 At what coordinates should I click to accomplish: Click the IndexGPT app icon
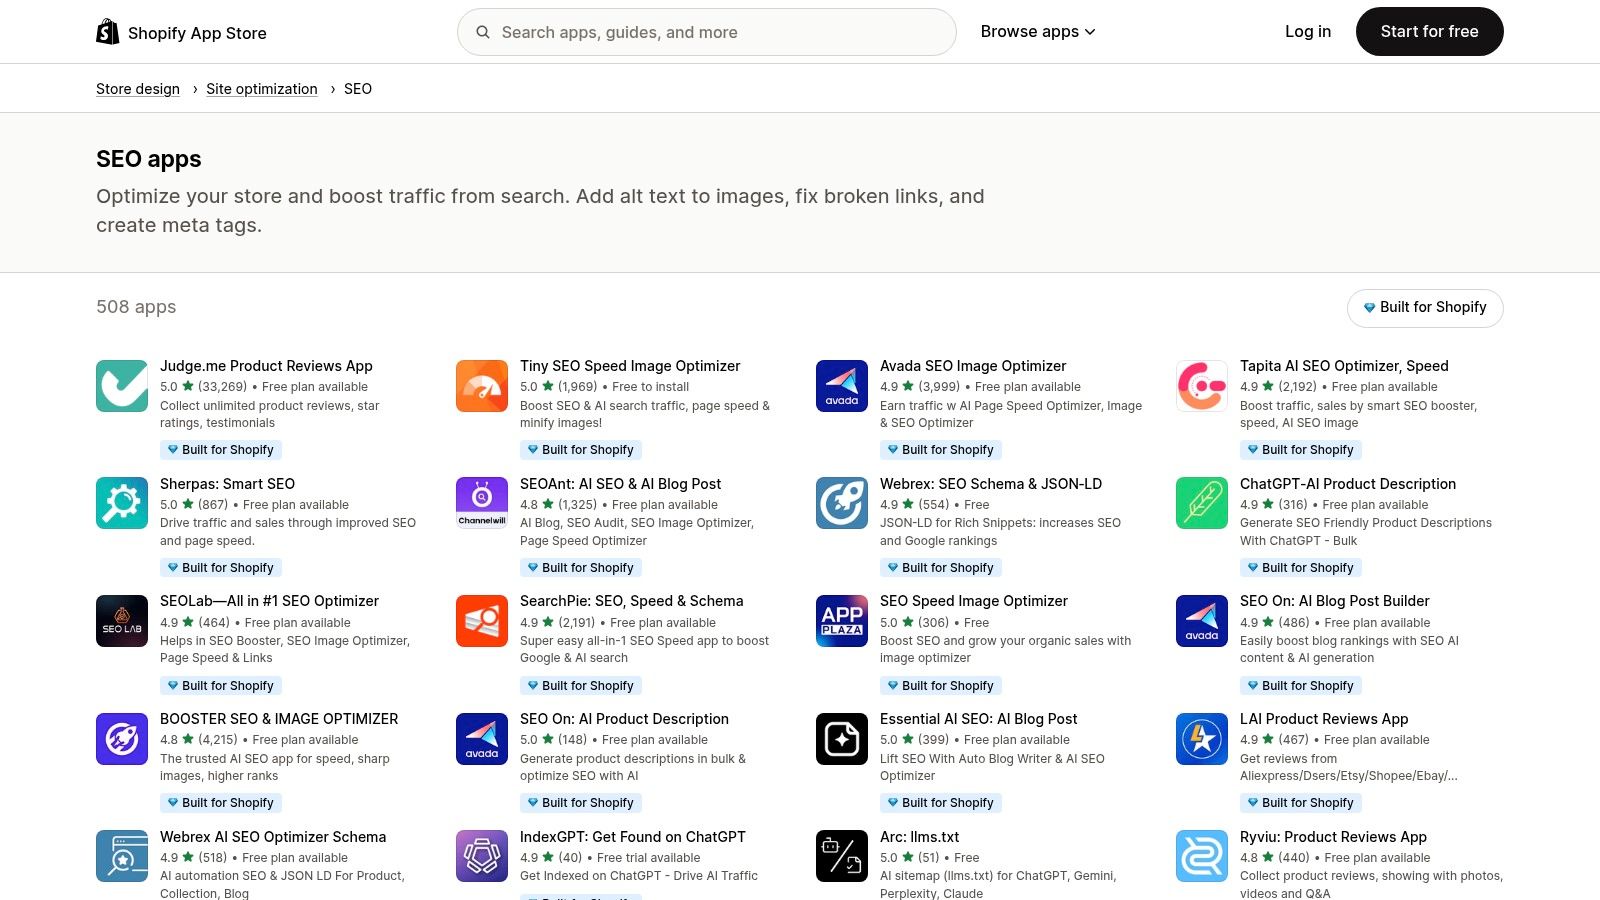(x=481, y=856)
